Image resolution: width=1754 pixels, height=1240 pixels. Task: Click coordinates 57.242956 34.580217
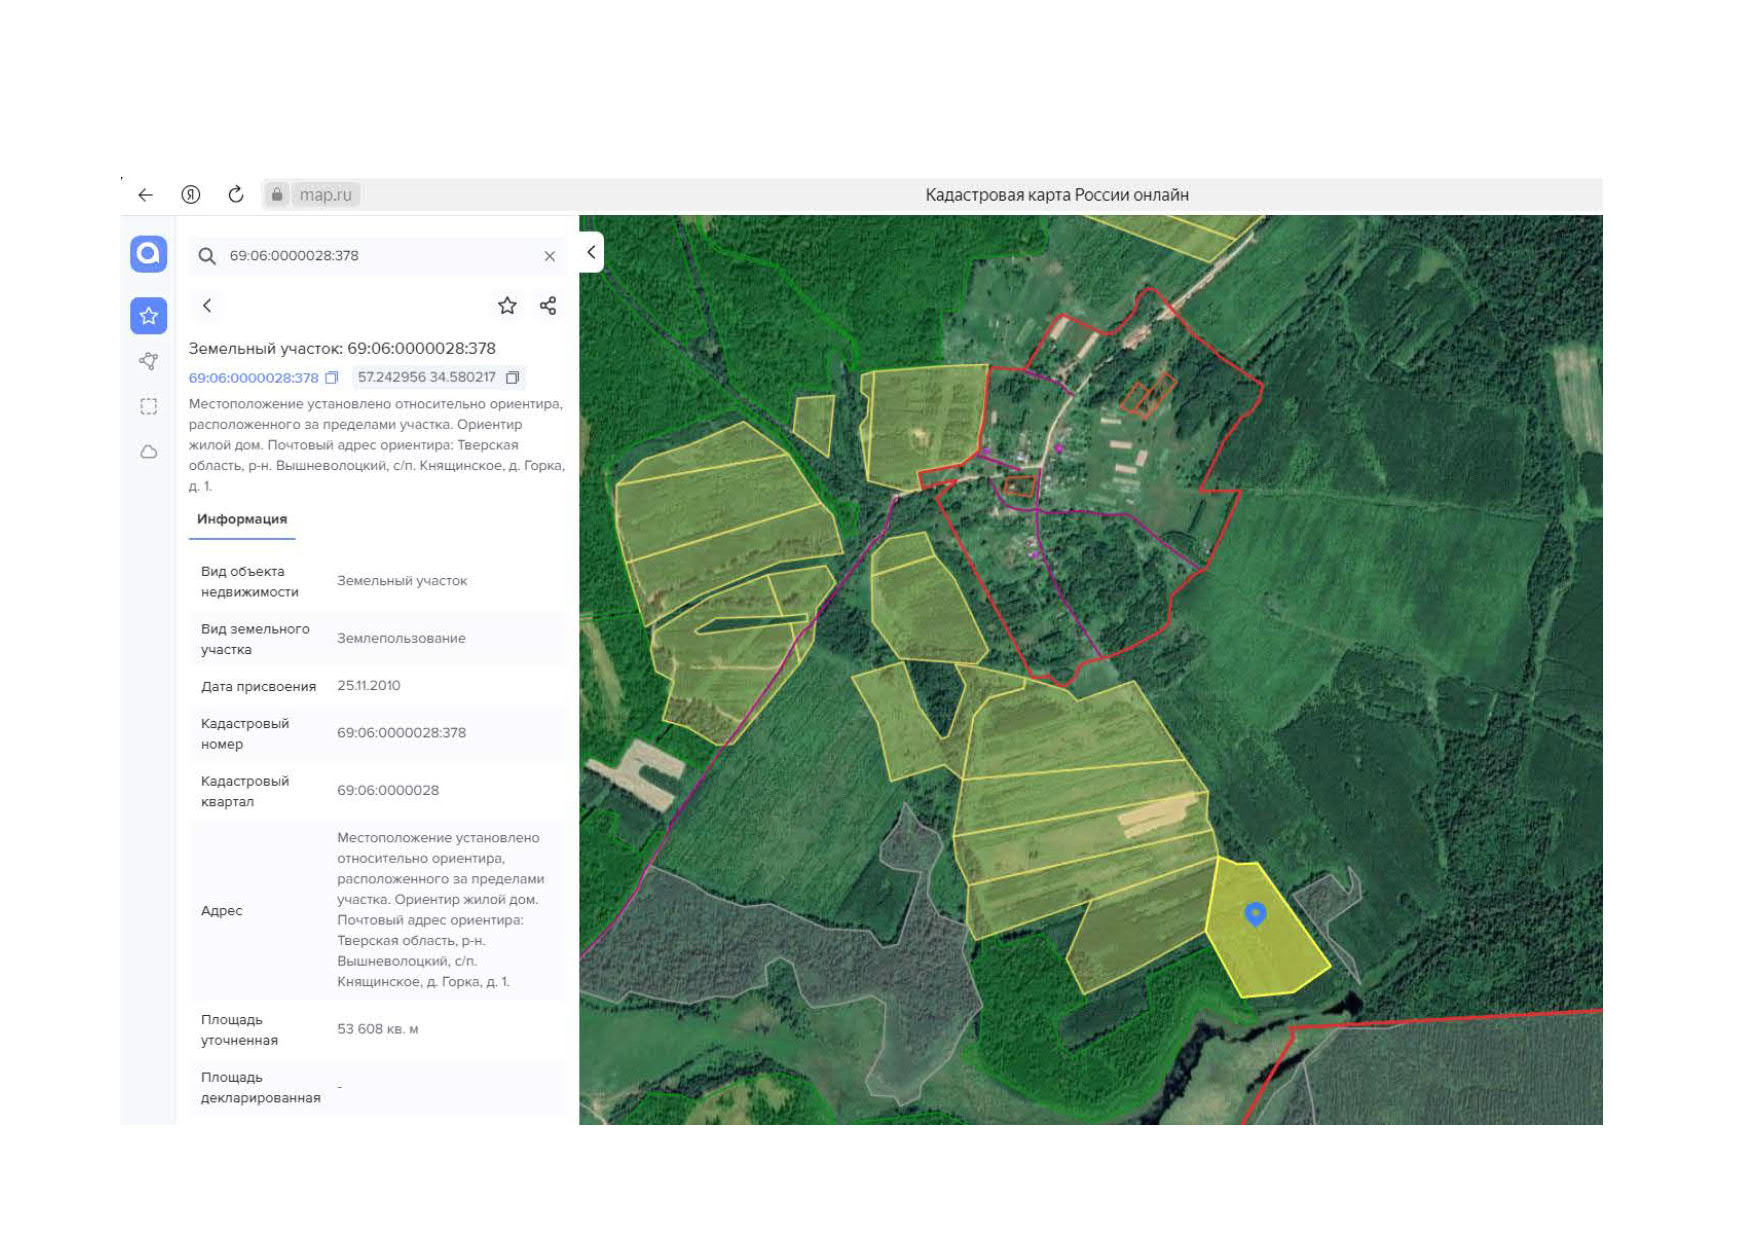coord(427,377)
